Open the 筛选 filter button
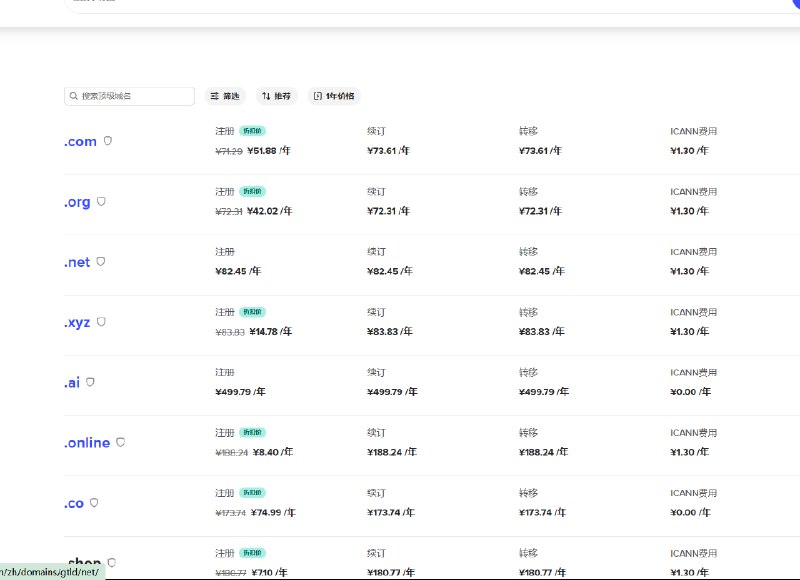This screenshot has width=800, height=580. click(225, 96)
